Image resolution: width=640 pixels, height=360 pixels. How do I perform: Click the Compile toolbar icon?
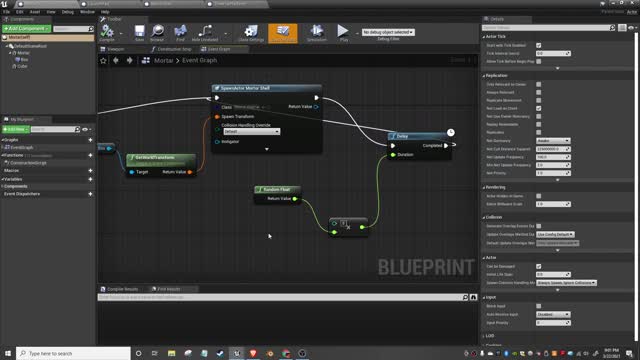click(x=107, y=31)
